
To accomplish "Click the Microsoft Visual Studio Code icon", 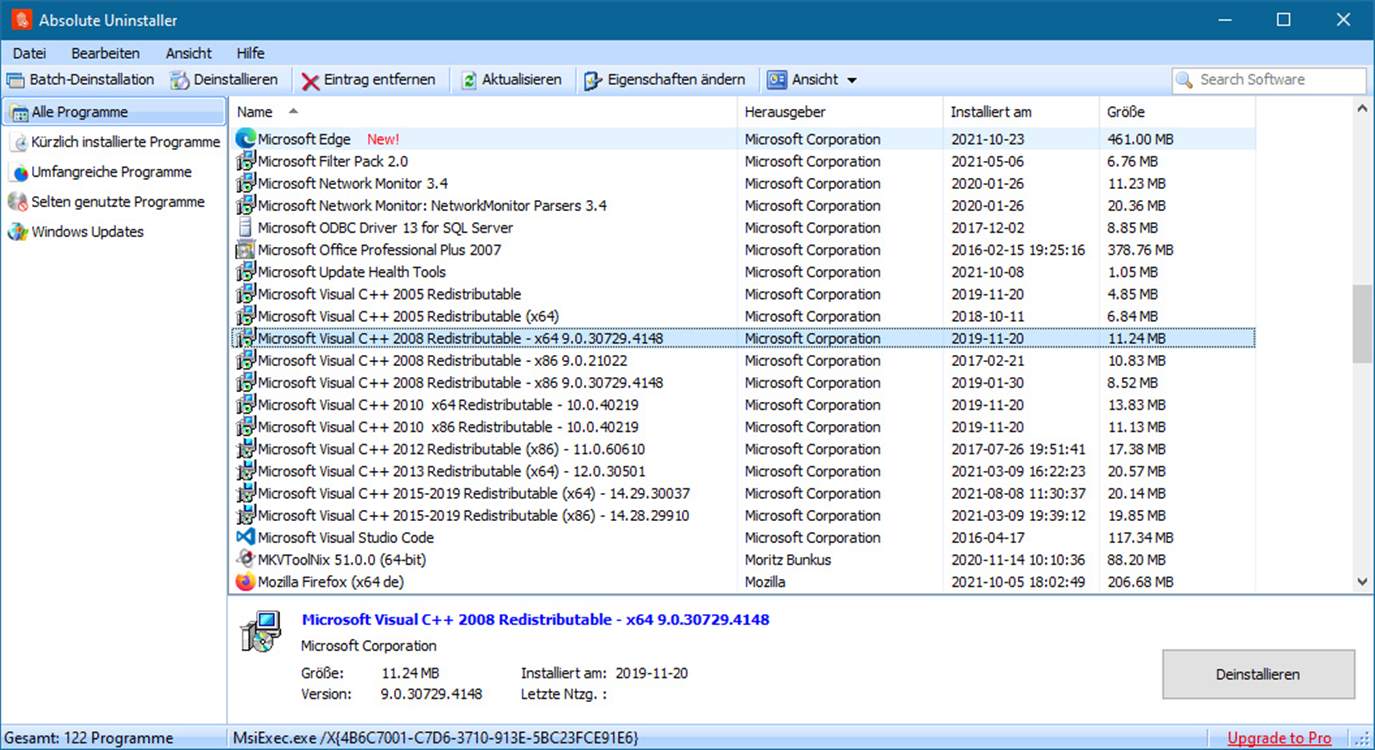I will click(x=246, y=537).
